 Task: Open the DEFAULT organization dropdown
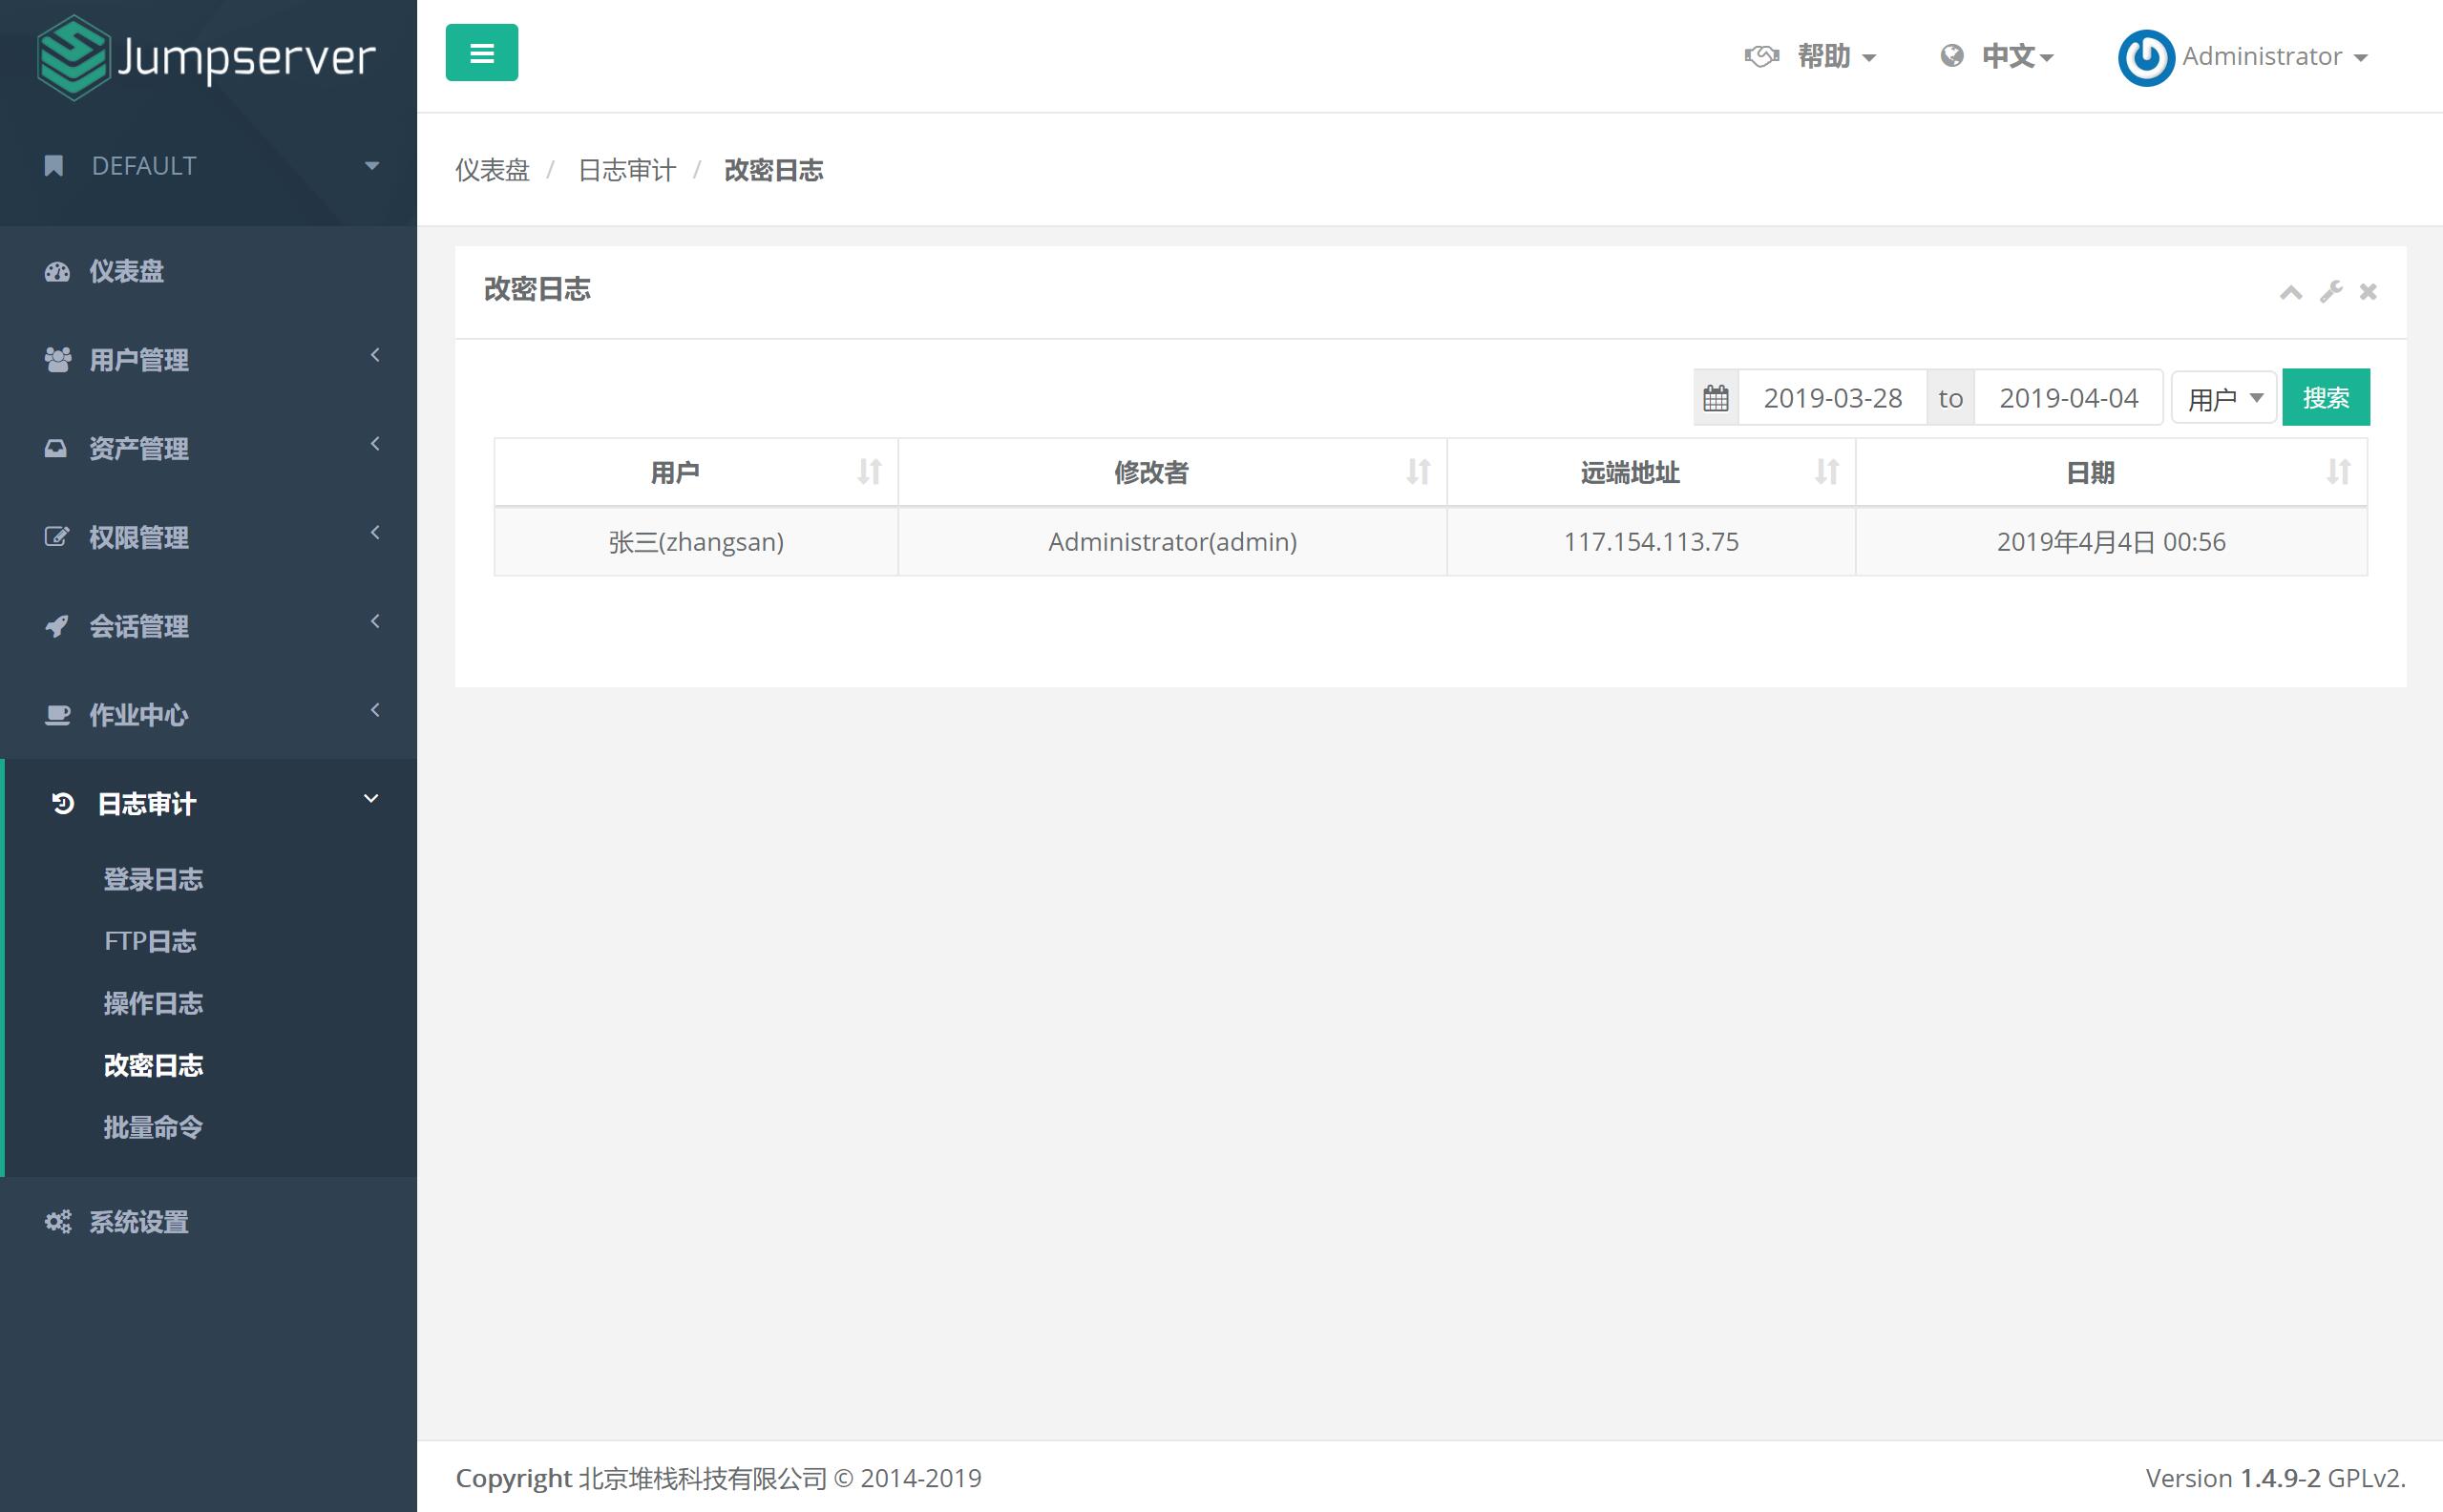(372, 166)
